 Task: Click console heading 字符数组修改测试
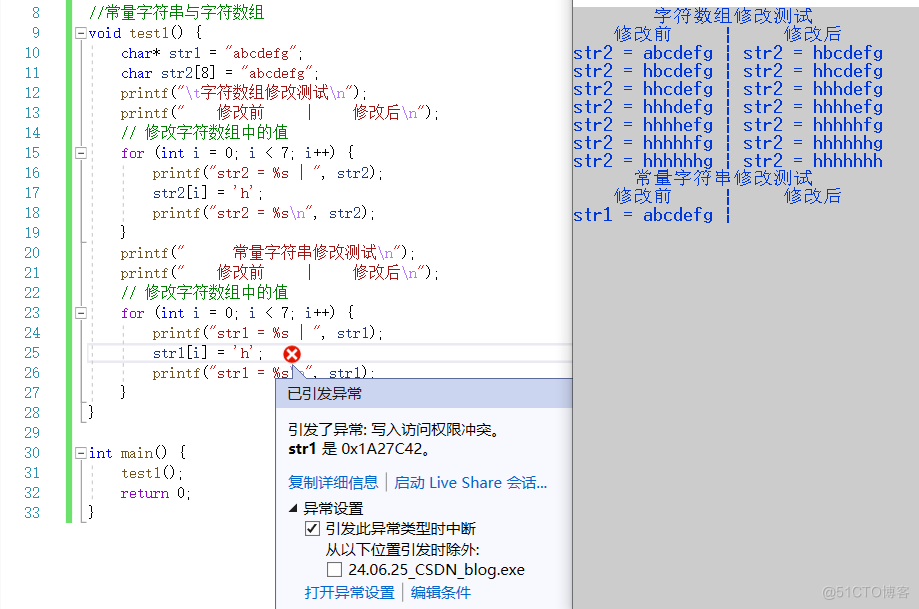pos(733,16)
